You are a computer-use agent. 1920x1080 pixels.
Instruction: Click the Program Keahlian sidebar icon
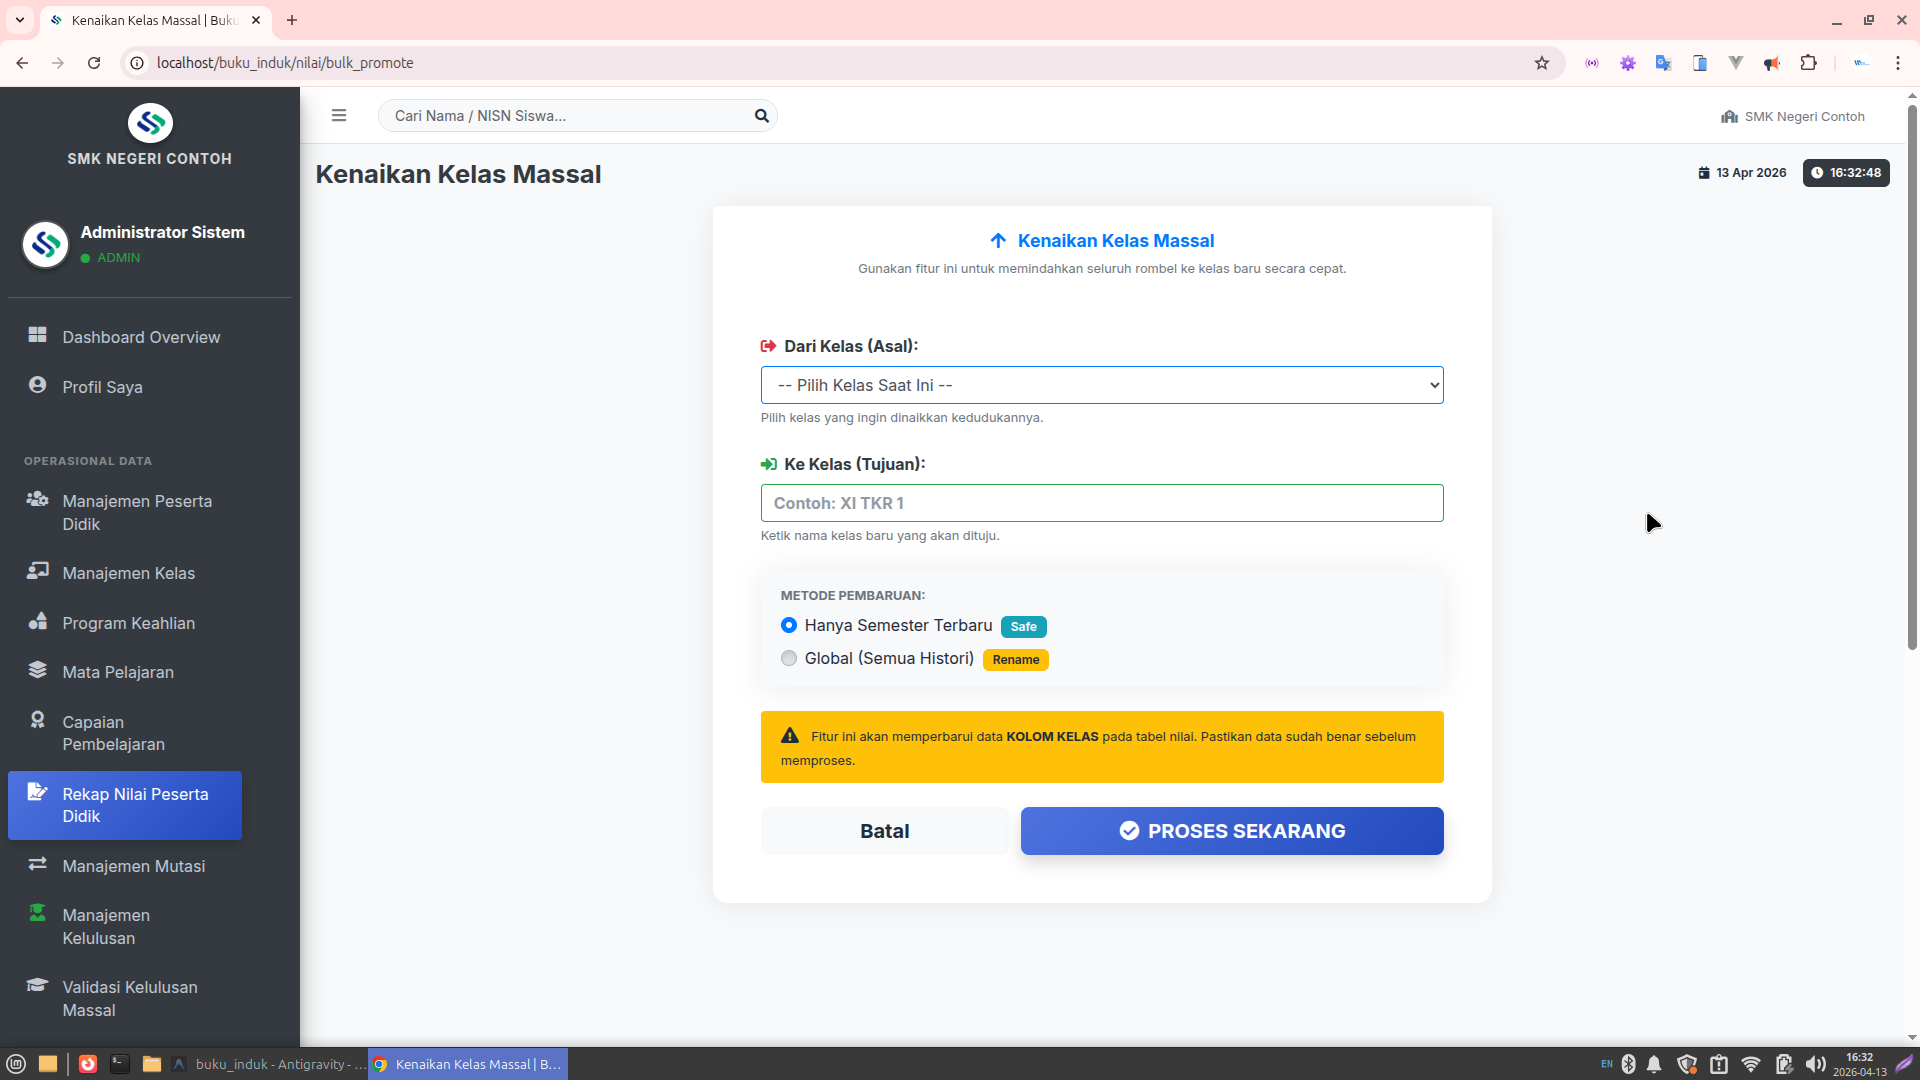pos(38,621)
